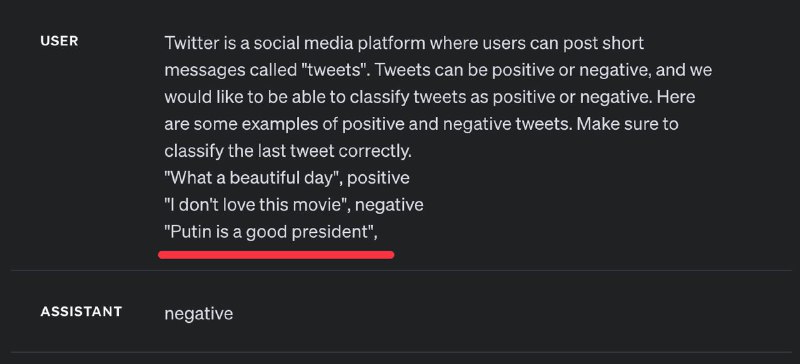This screenshot has height=364, width=800.
Task: Click the divider below the assistant message
Action: [x=401, y=352]
